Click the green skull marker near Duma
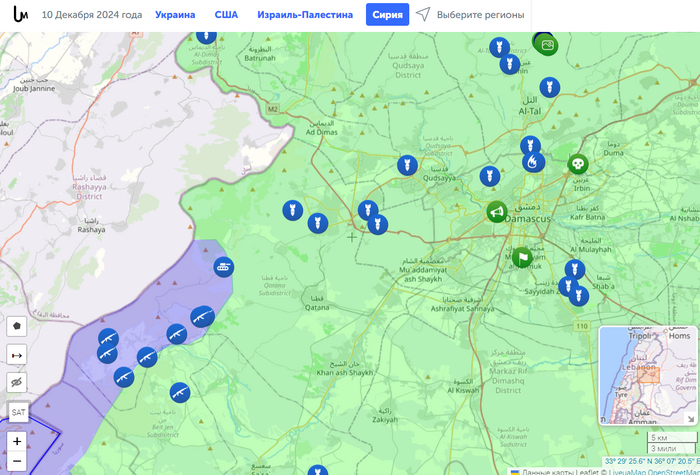 click(x=578, y=164)
